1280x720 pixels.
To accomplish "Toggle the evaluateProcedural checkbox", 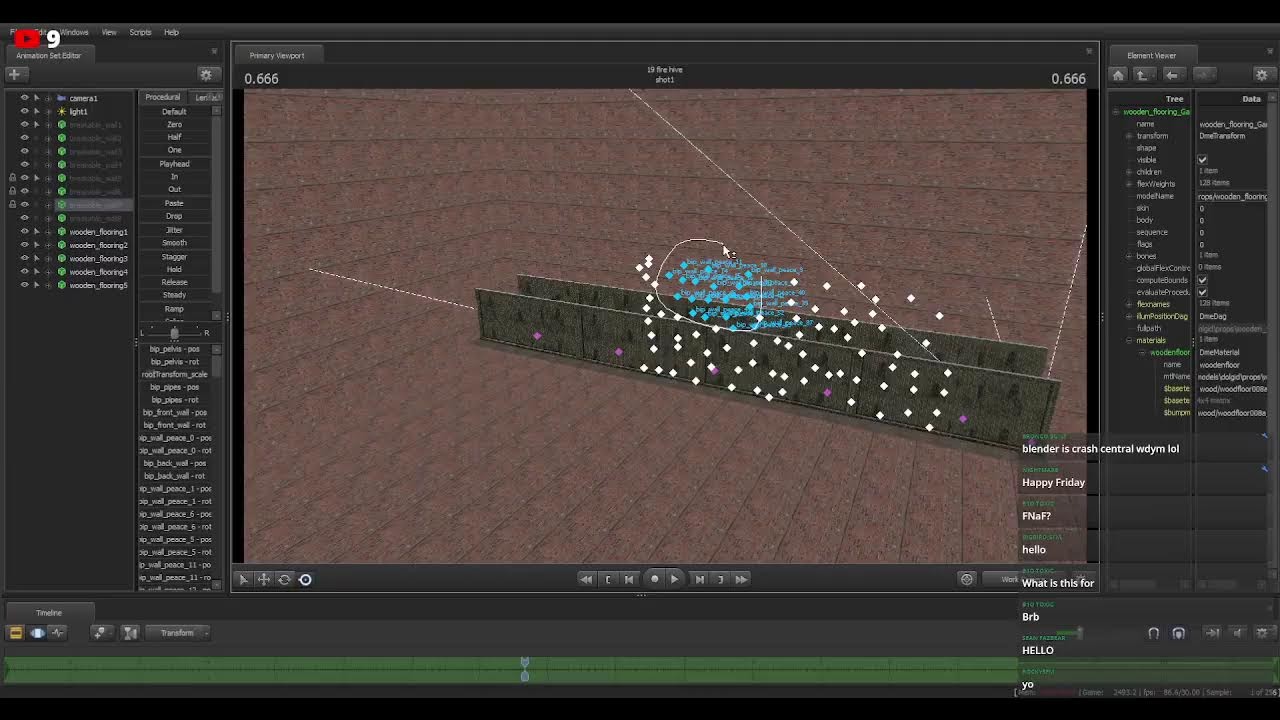I will pyautogui.click(x=1202, y=292).
